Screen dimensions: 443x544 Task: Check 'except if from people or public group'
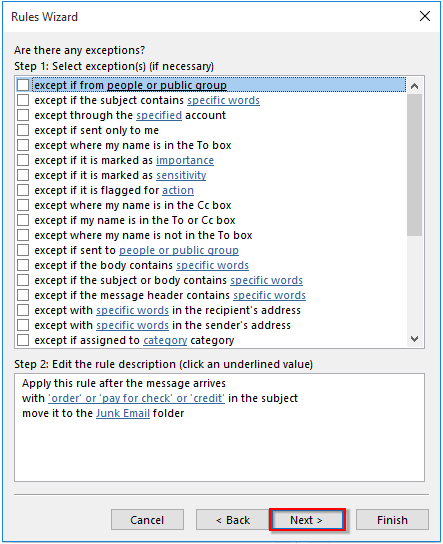point(23,85)
